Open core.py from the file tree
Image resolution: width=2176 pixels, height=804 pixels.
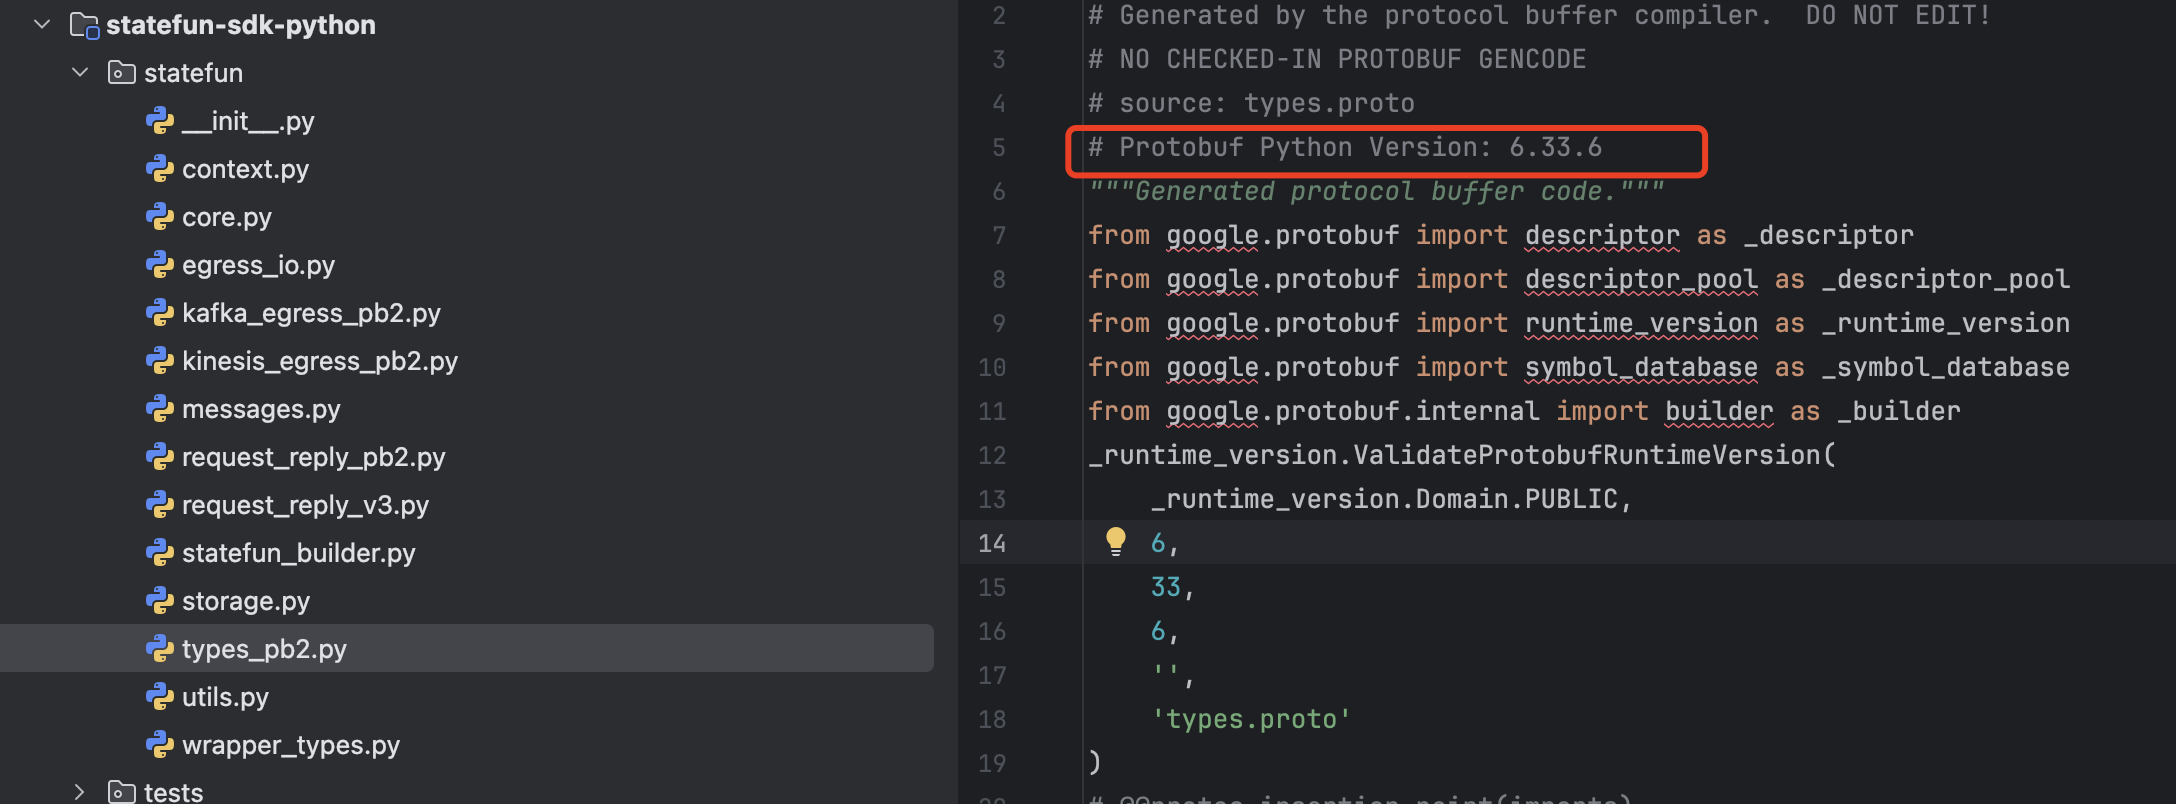coord(227,217)
